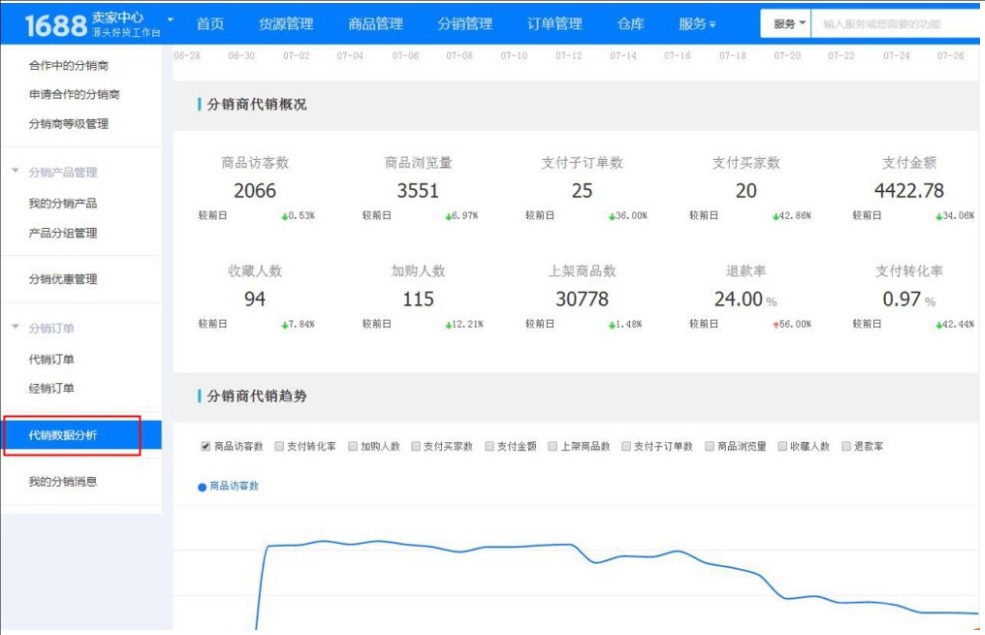This screenshot has height=635, width=985.
Task: Click the green arrow beside 36.00%
Action: [612, 216]
